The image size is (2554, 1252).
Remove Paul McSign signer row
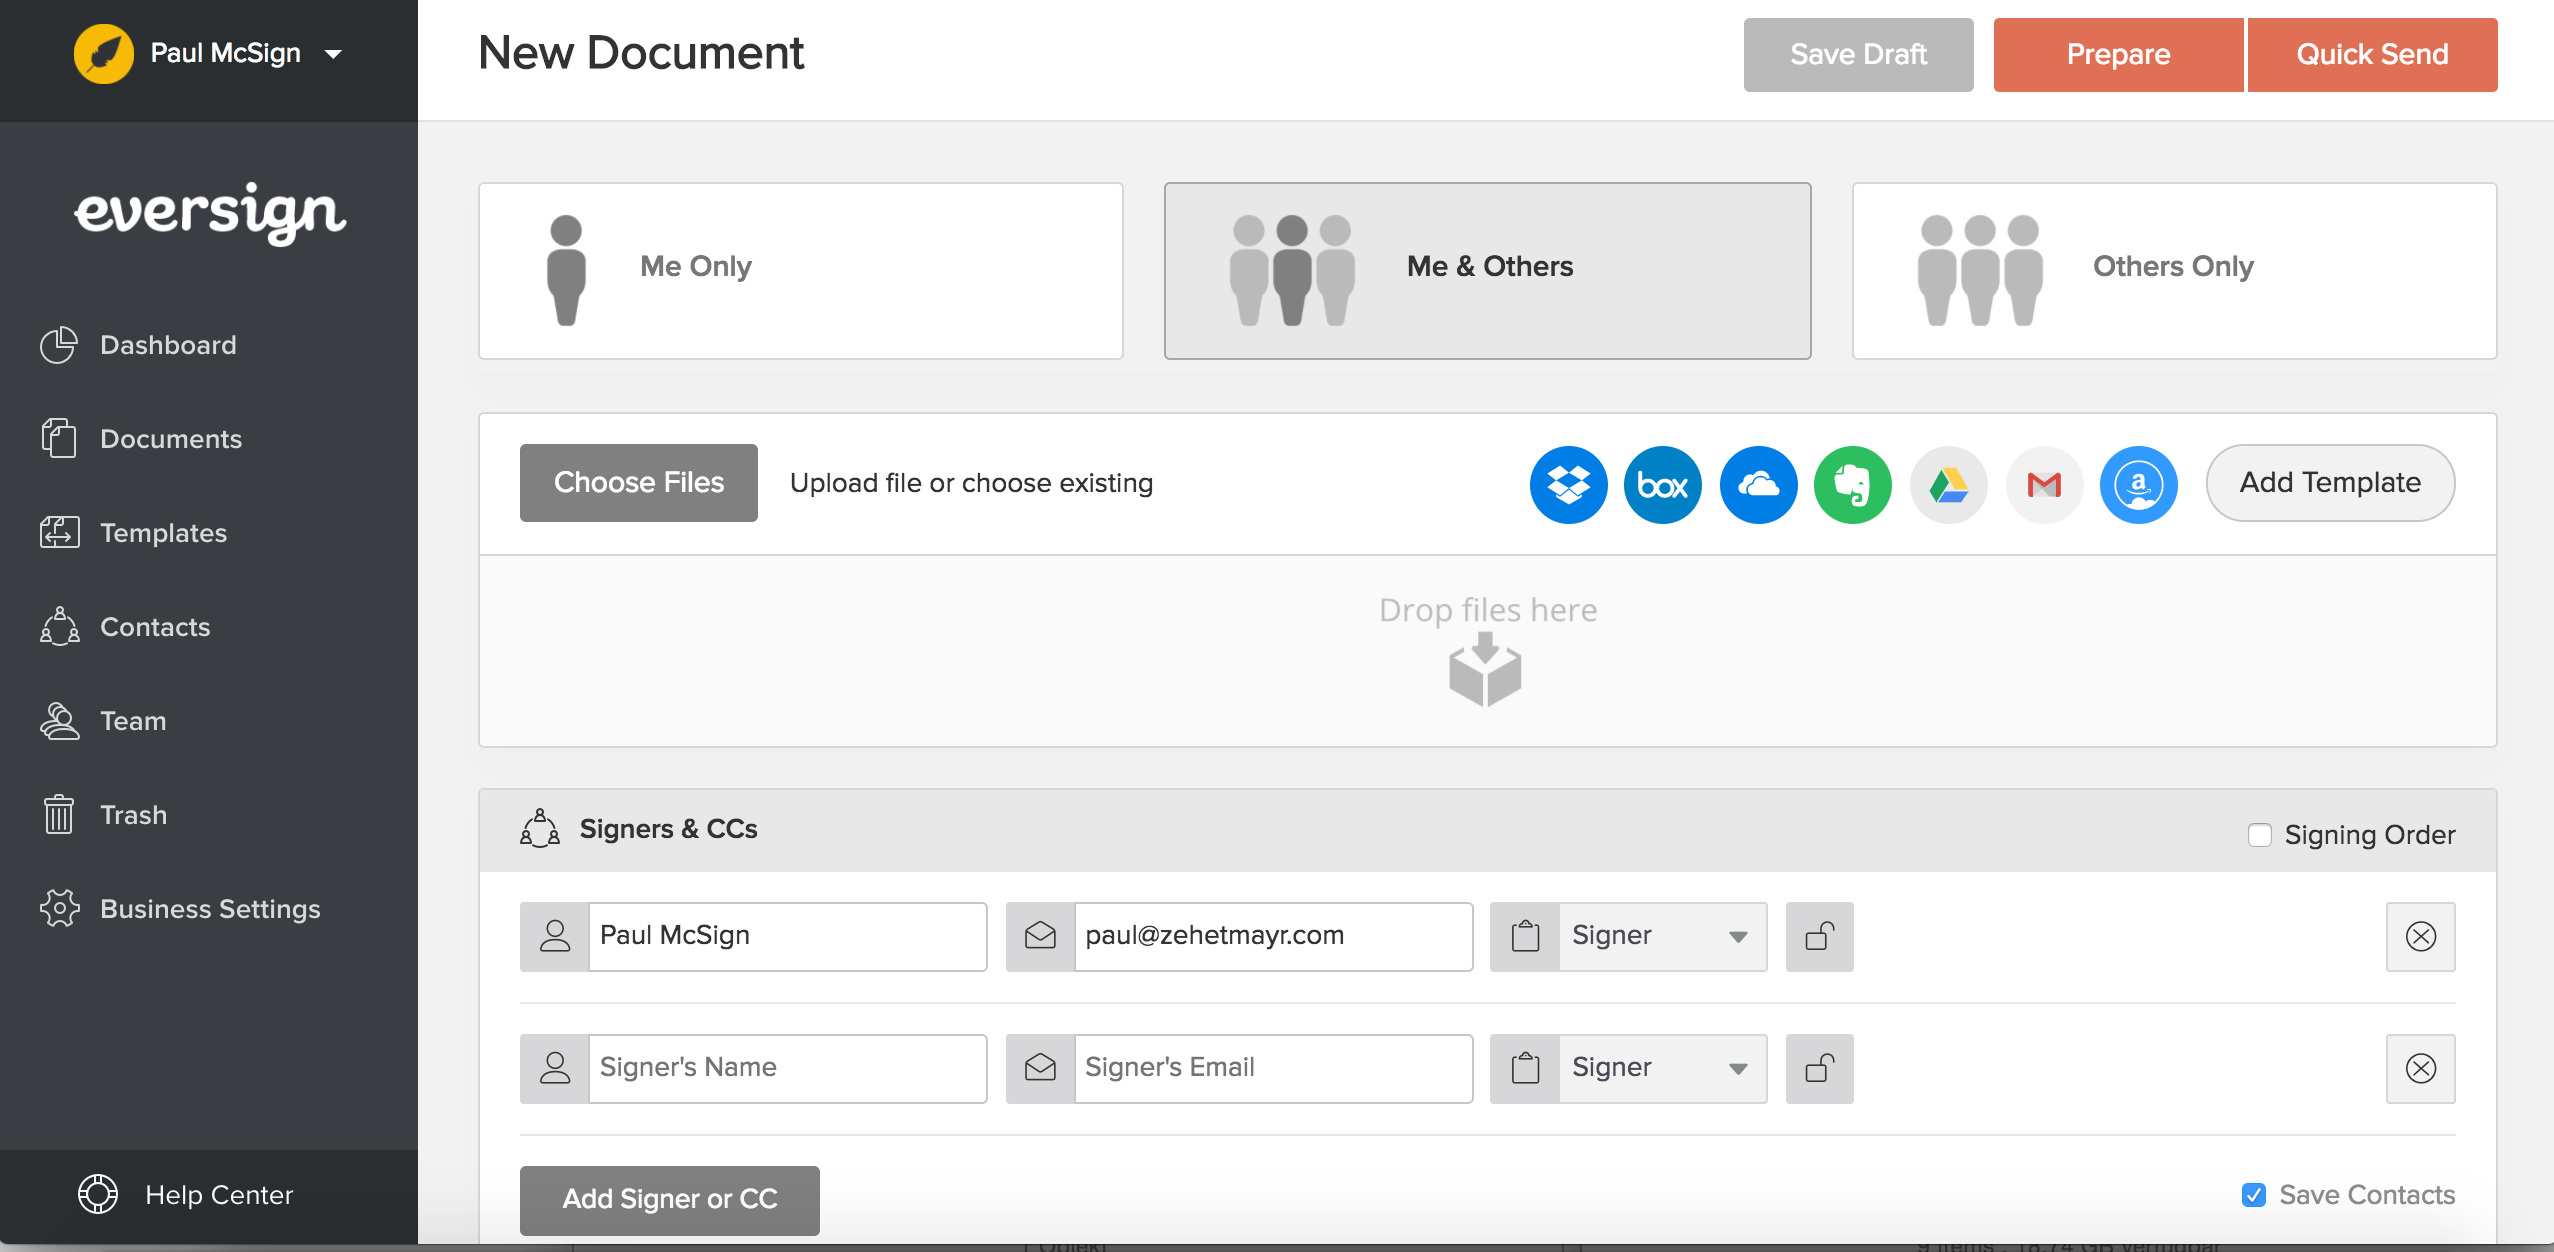2420,936
